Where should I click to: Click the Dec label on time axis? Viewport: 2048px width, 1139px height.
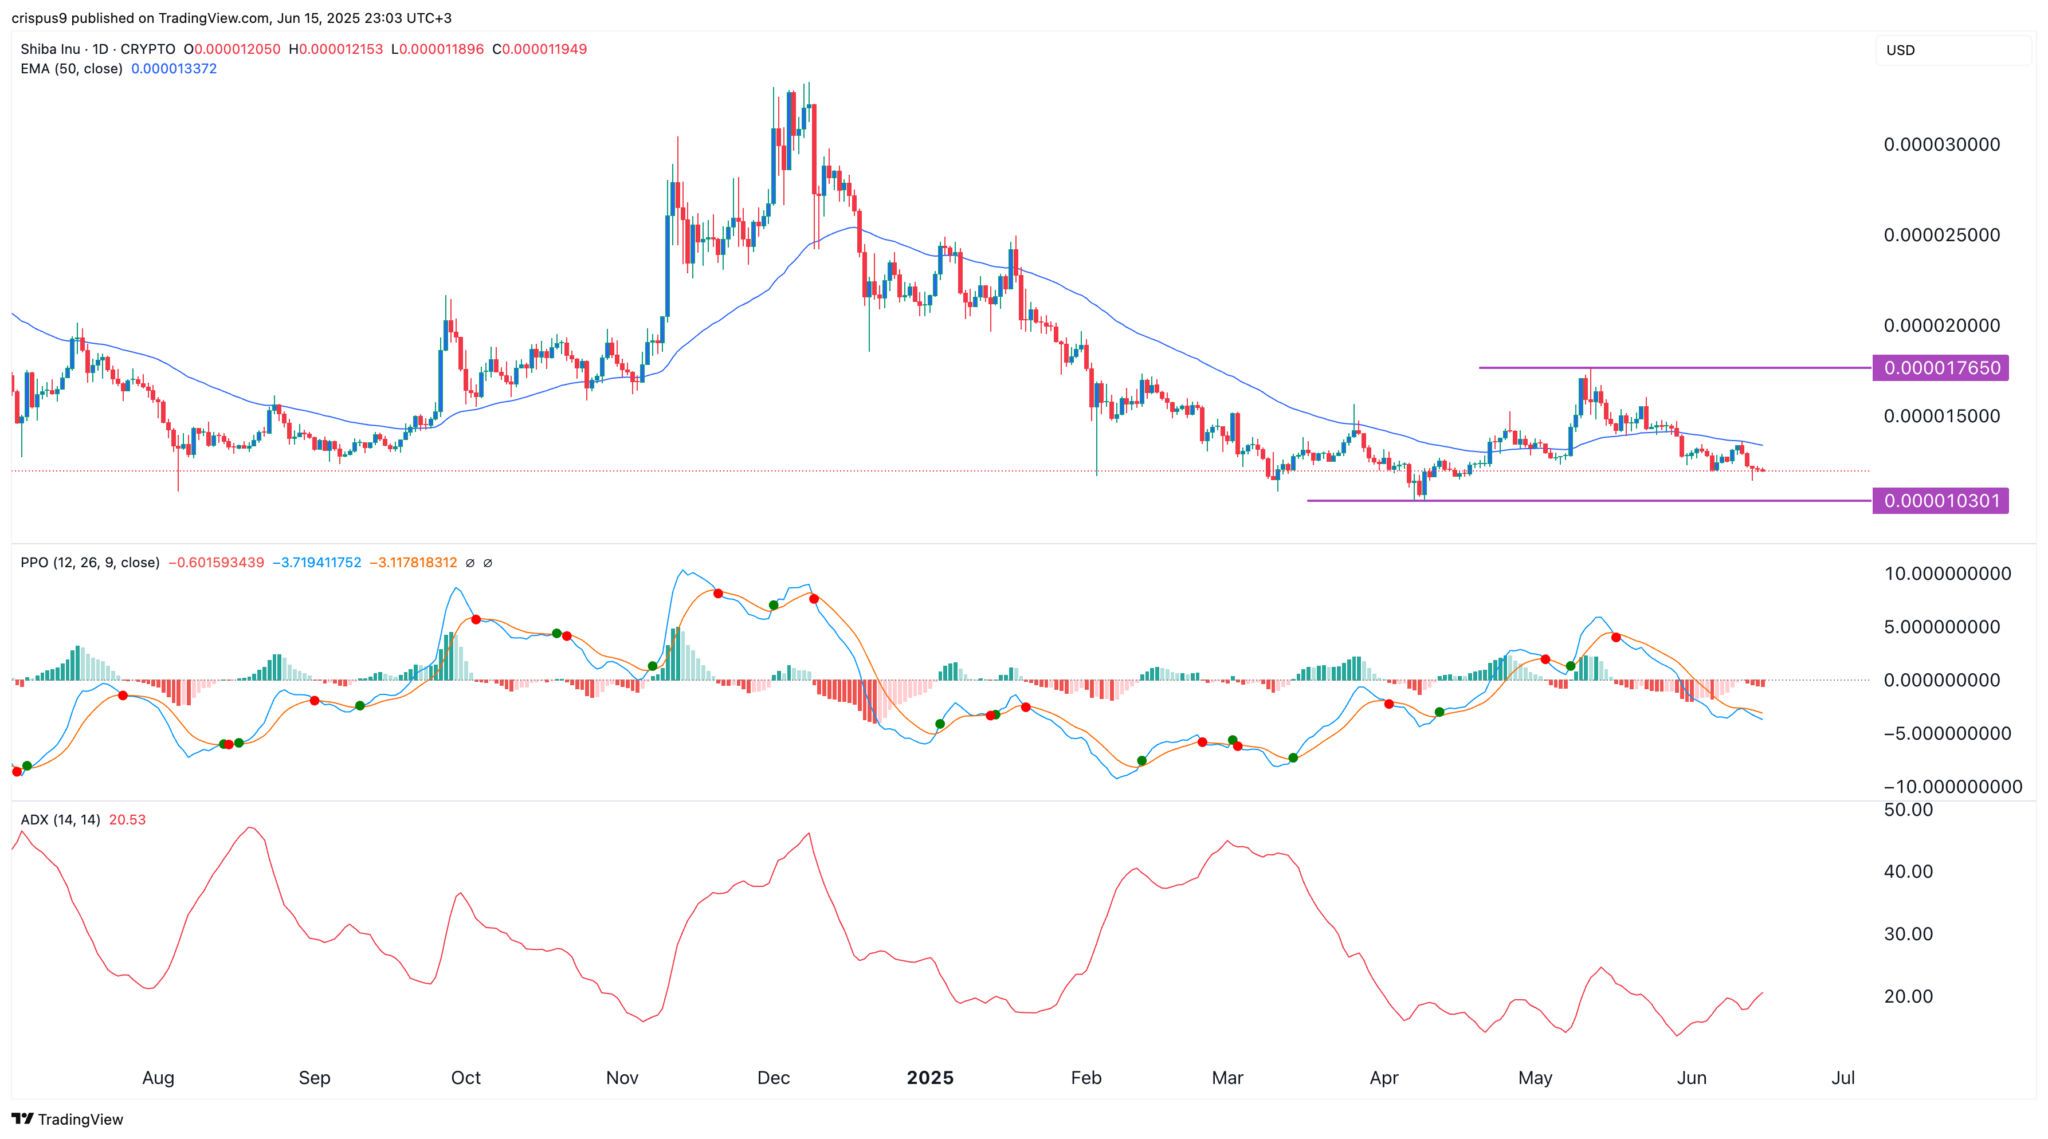(x=773, y=1077)
